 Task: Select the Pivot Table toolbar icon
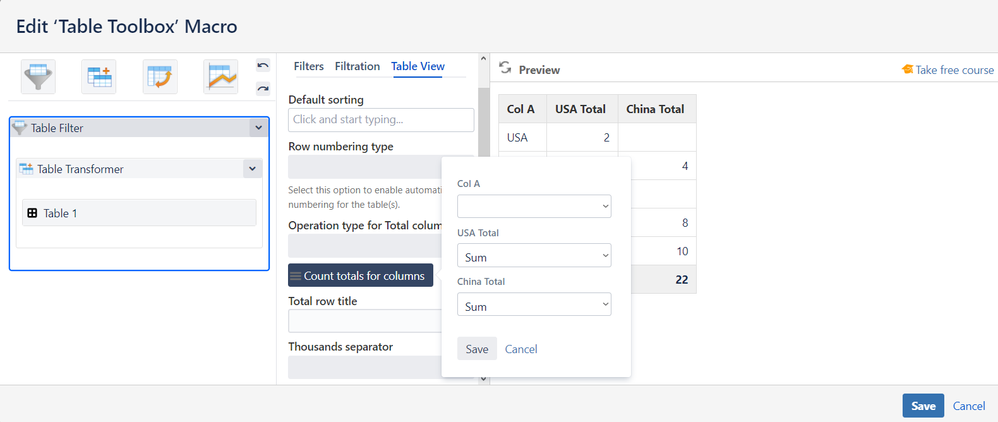pos(160,76)
